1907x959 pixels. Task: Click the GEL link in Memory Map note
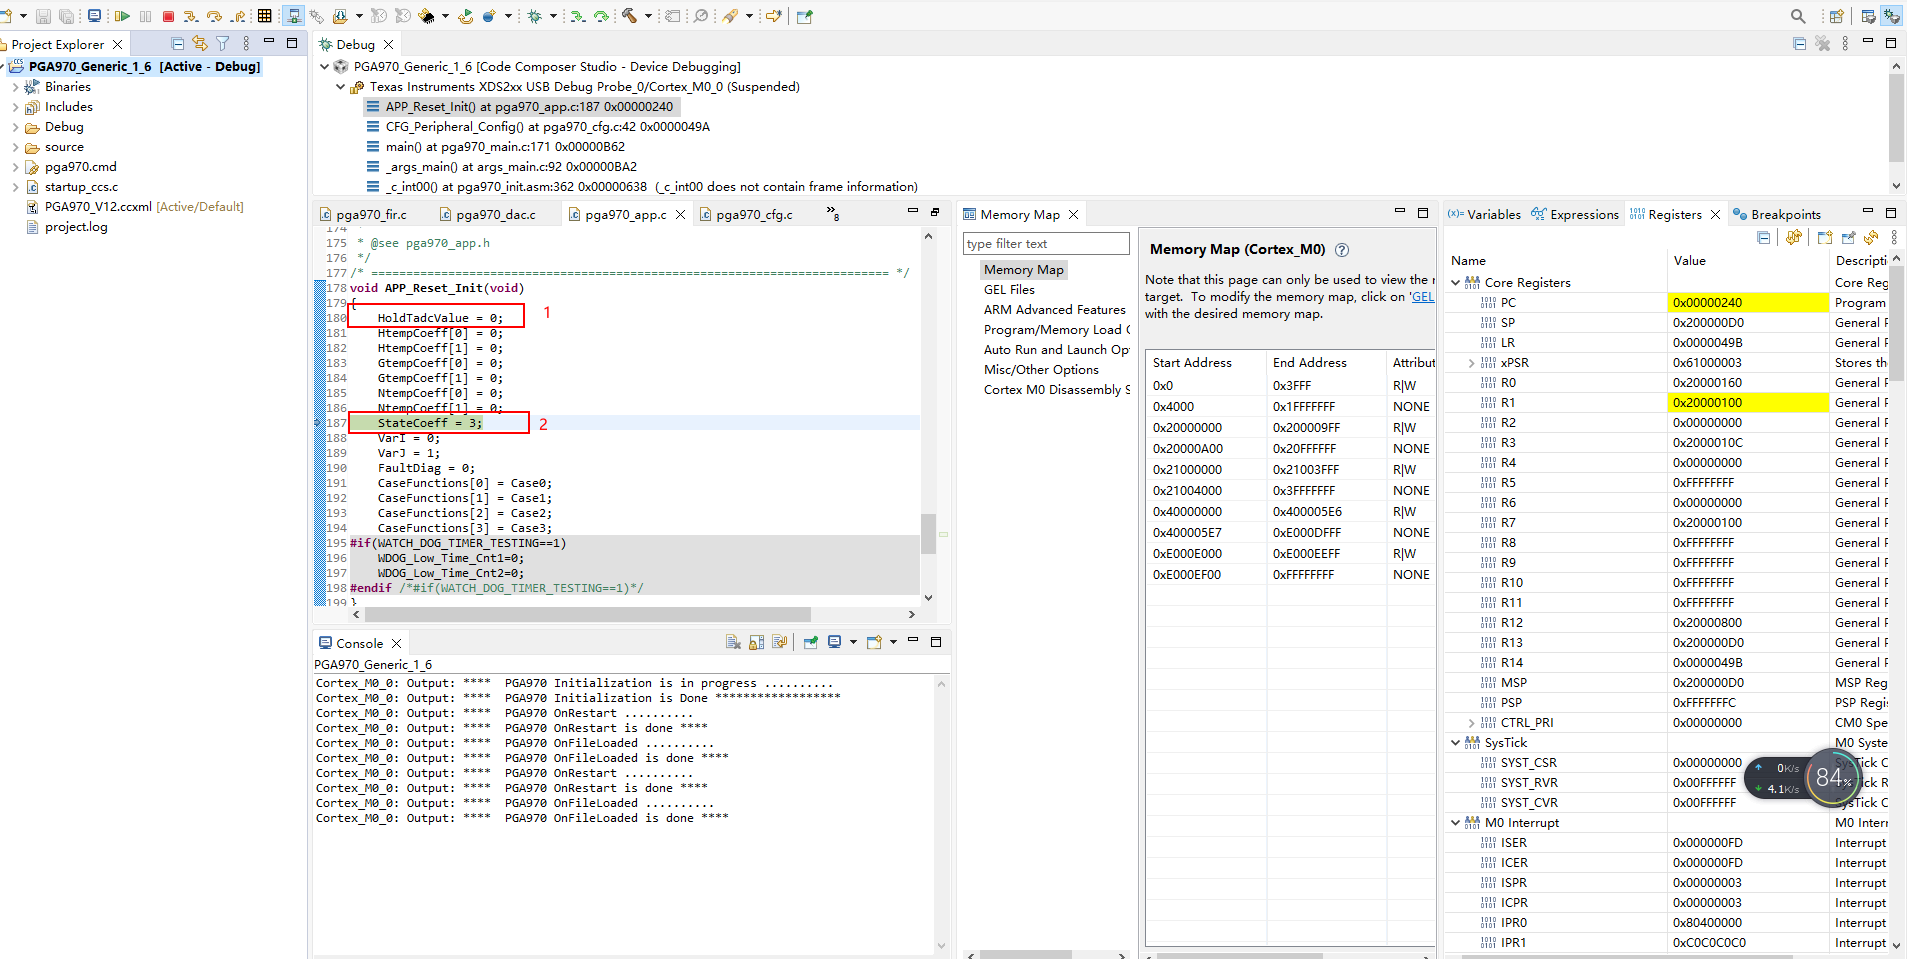pos(1422,297)
